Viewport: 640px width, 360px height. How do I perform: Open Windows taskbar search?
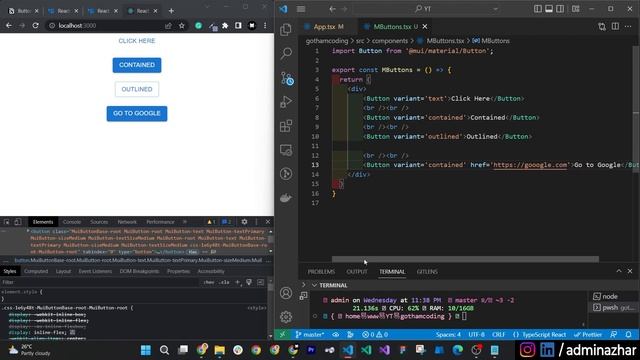164,350
